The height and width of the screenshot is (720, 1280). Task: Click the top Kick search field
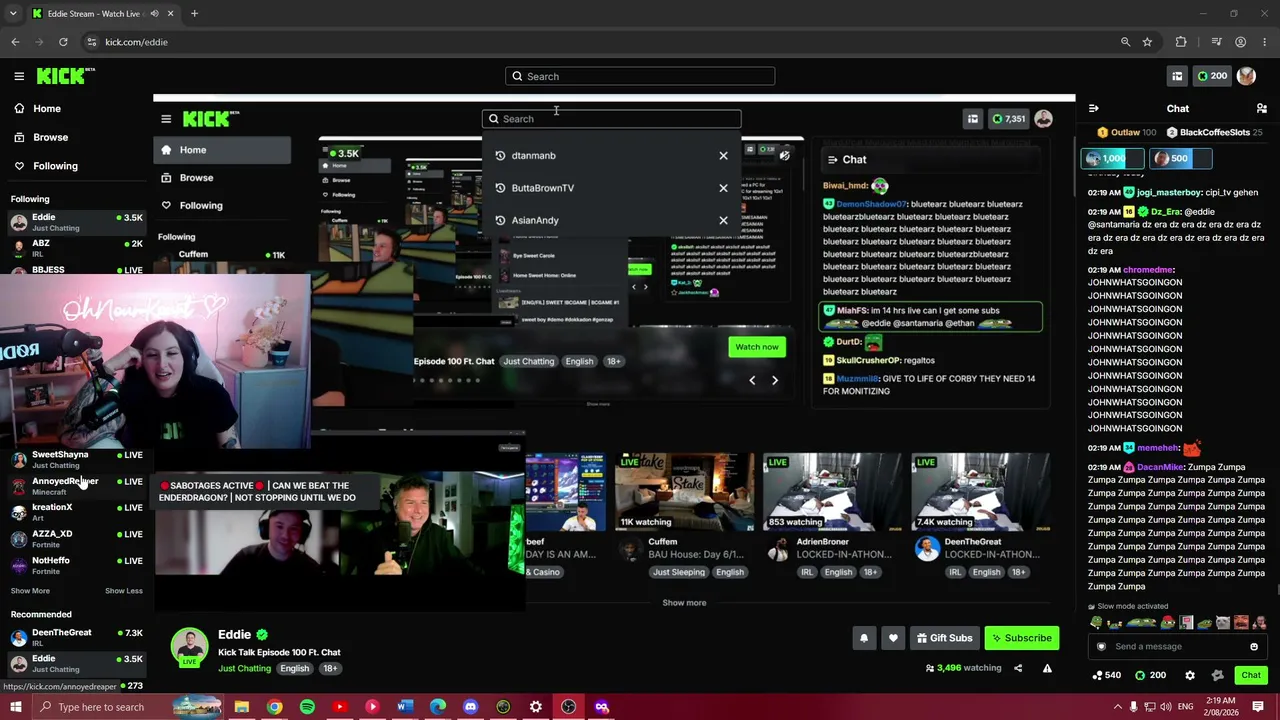640,76
